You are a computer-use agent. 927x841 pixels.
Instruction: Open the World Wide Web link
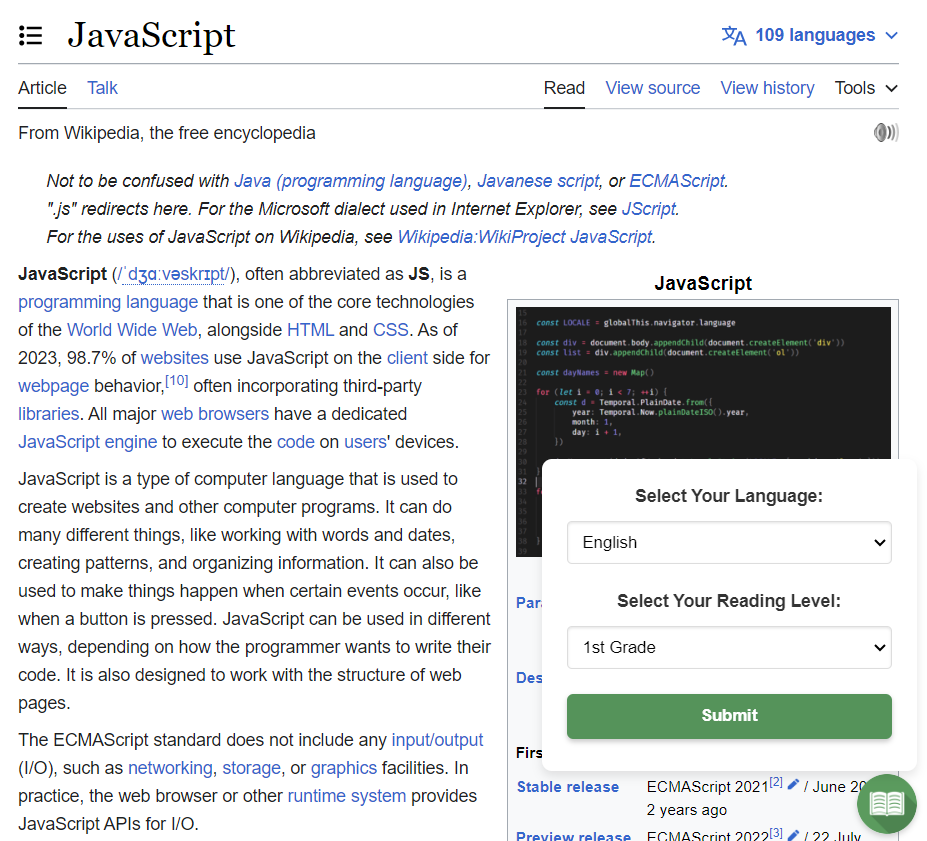click(x=132, y=330)
